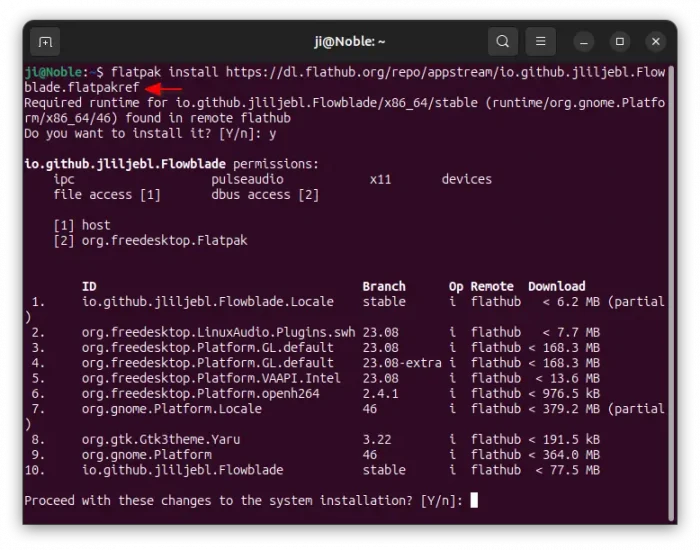Viewport: 700px width, 550px height.
Task: Click 'io.github.jliljebl.Flowblade permissions:' heading
Action: pyautogui.click(x=171, y=164)
